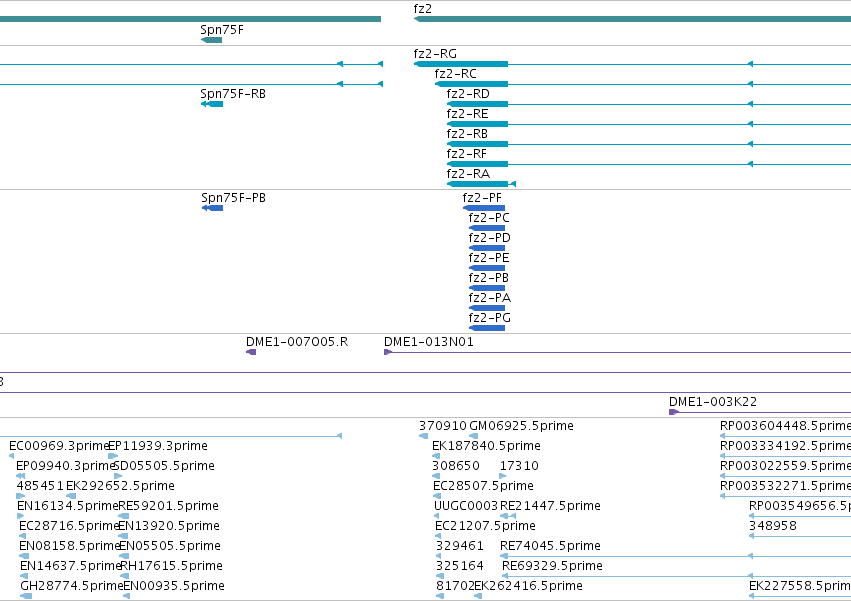Select the 485451 EST marker
The height and width of the screenshot is (601, 851).
[x=21, y=496]
